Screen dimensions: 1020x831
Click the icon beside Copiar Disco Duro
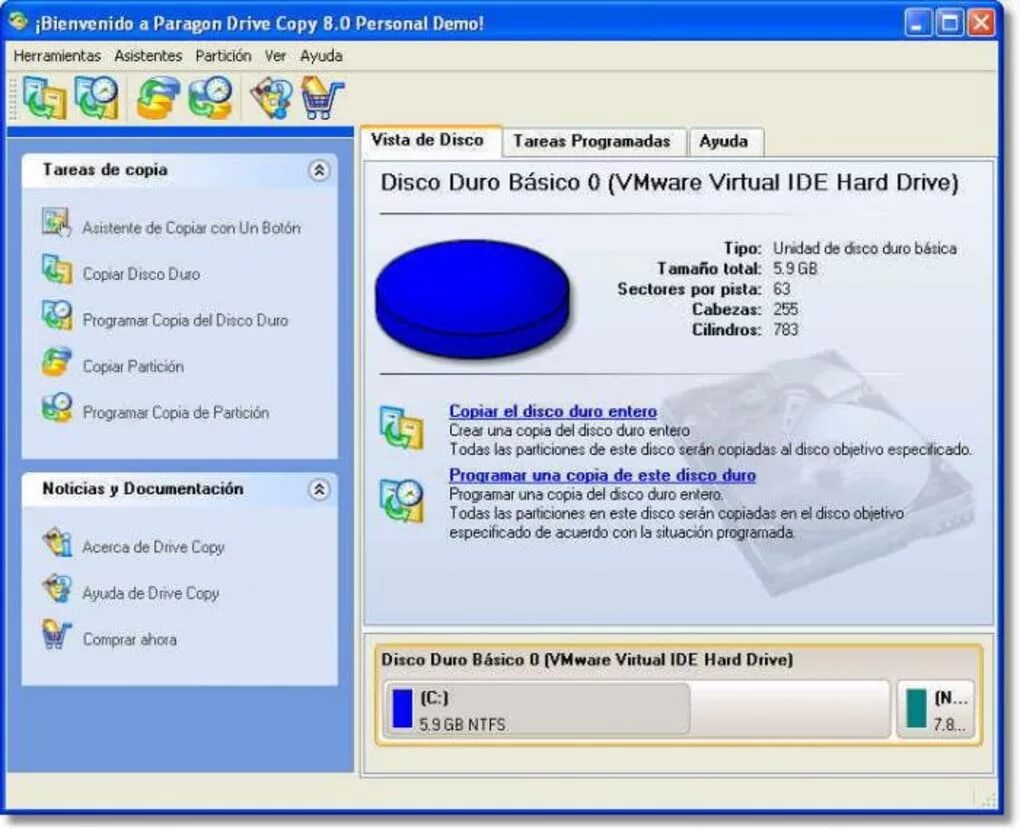[x=57, y=269]
